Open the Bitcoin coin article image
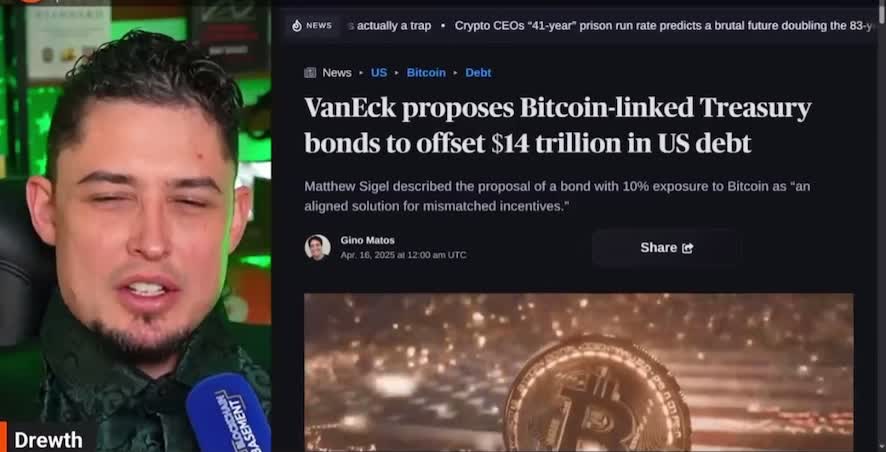The width and height of the screenshot is (886, 452). [579, 372]
